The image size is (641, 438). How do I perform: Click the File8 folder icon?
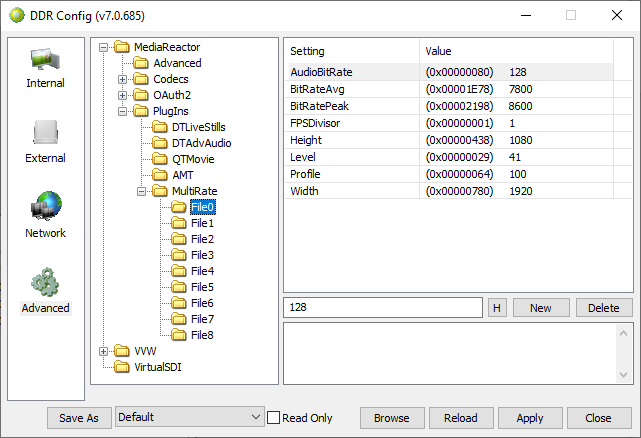pyautogui.click(x=179, y=335)
